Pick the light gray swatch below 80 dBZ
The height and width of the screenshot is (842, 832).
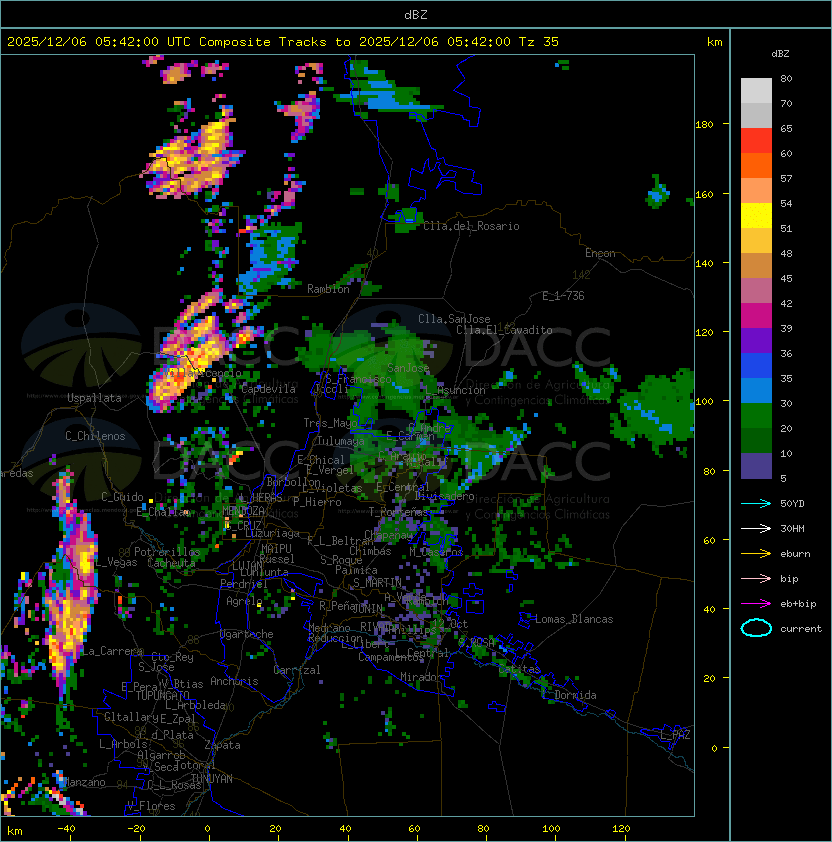pyautogui.click(x=756, y=90)
